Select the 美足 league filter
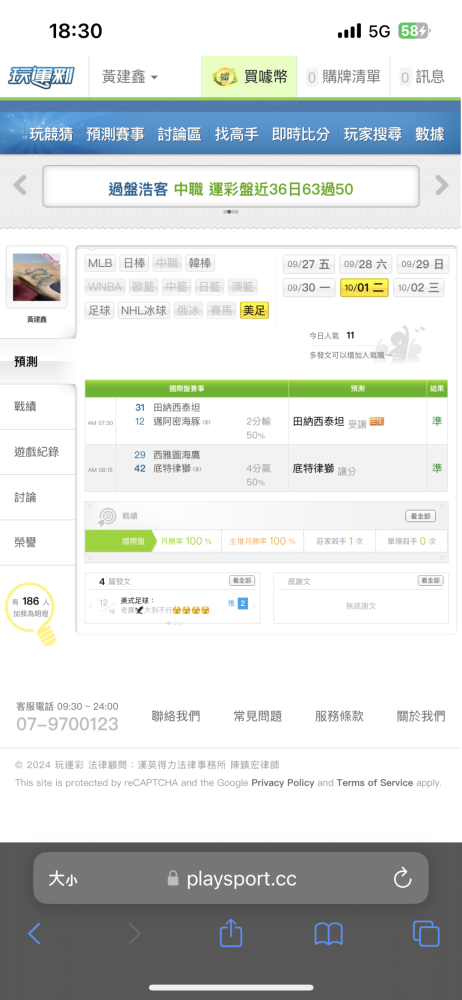The width and height of the screenshot is (462, 1000). point(254,311)
